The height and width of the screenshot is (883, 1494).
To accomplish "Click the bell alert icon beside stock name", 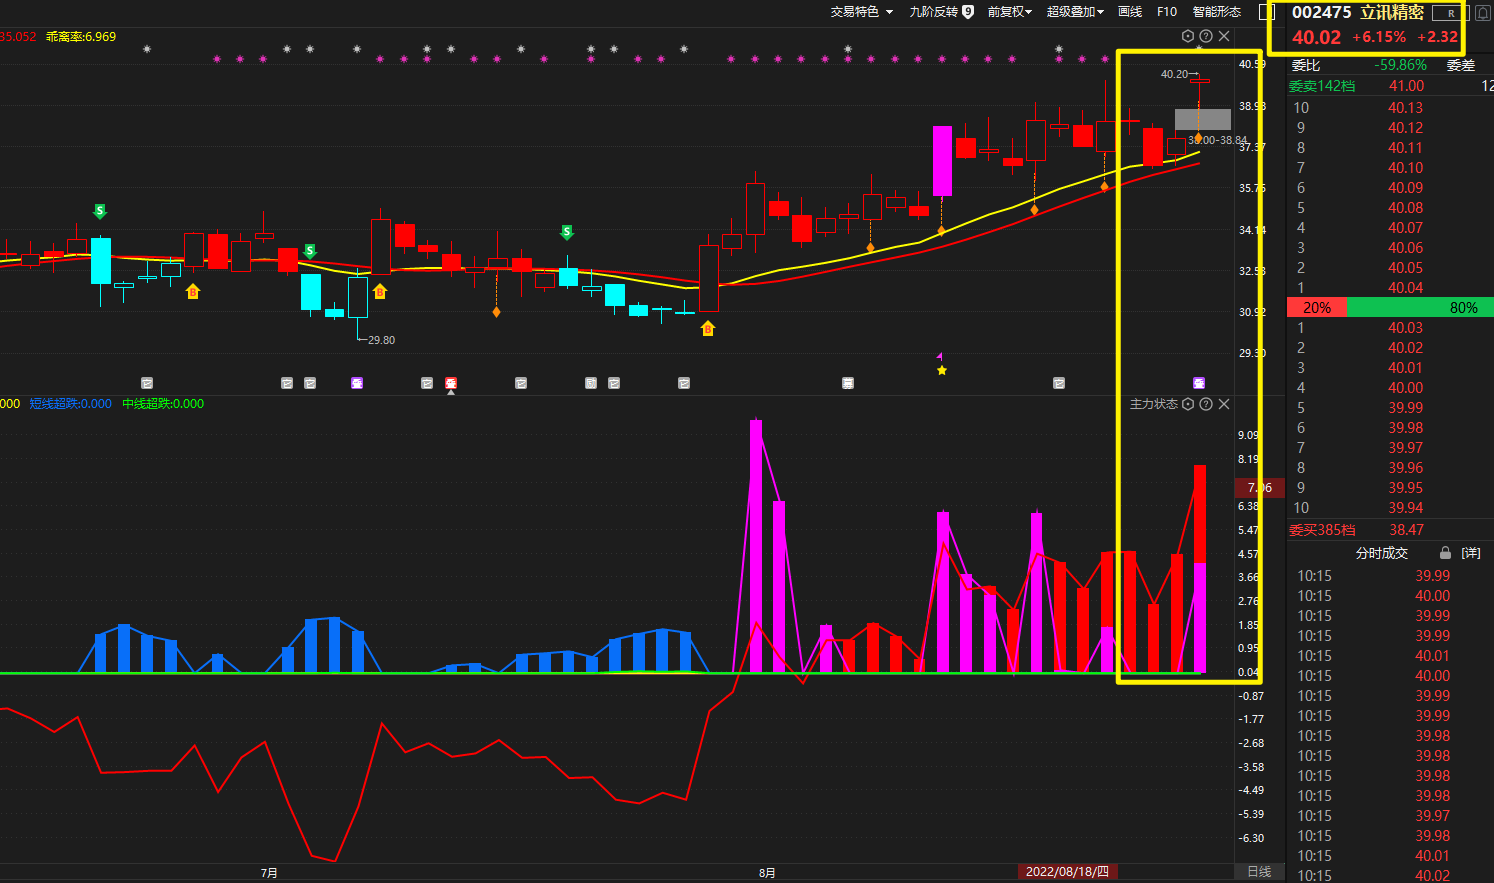I will coord(1483,13).
